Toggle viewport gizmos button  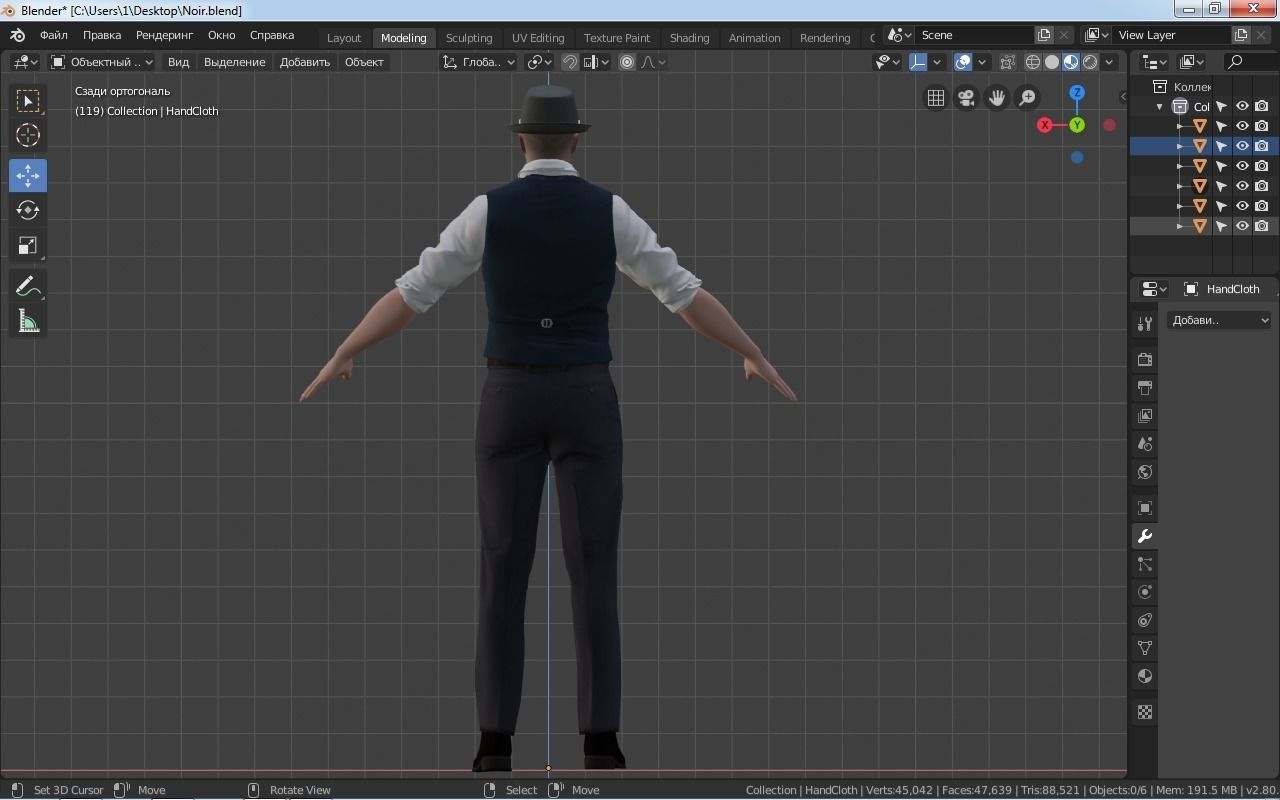918,62
